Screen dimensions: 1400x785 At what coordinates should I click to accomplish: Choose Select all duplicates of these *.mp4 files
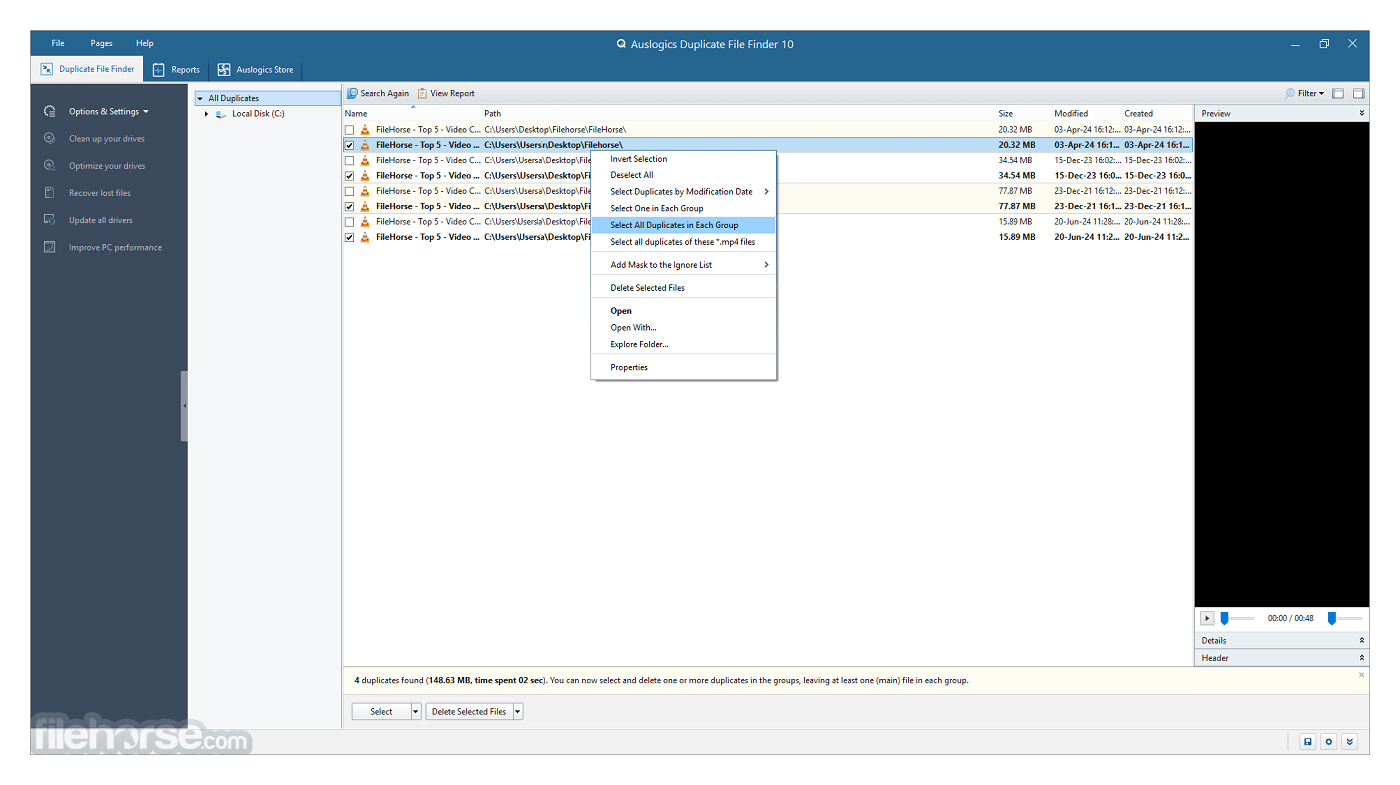coord(684,242)
